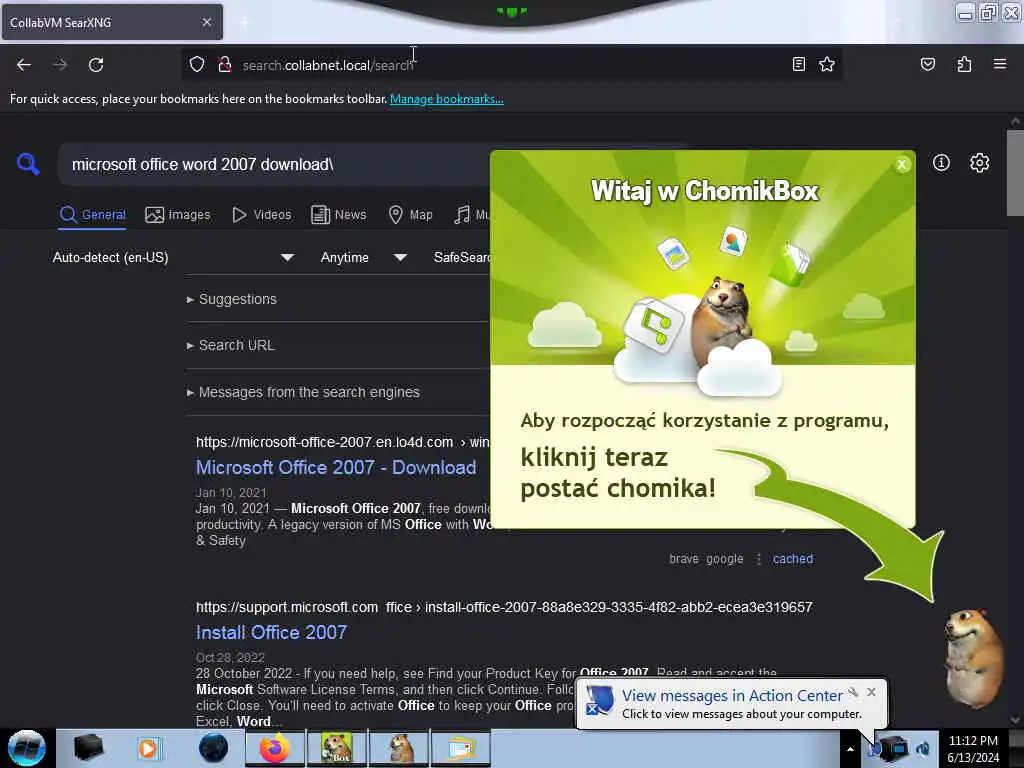1024x768 pixels.
Task: Open the cached link for first result
Action: (793, 559)
